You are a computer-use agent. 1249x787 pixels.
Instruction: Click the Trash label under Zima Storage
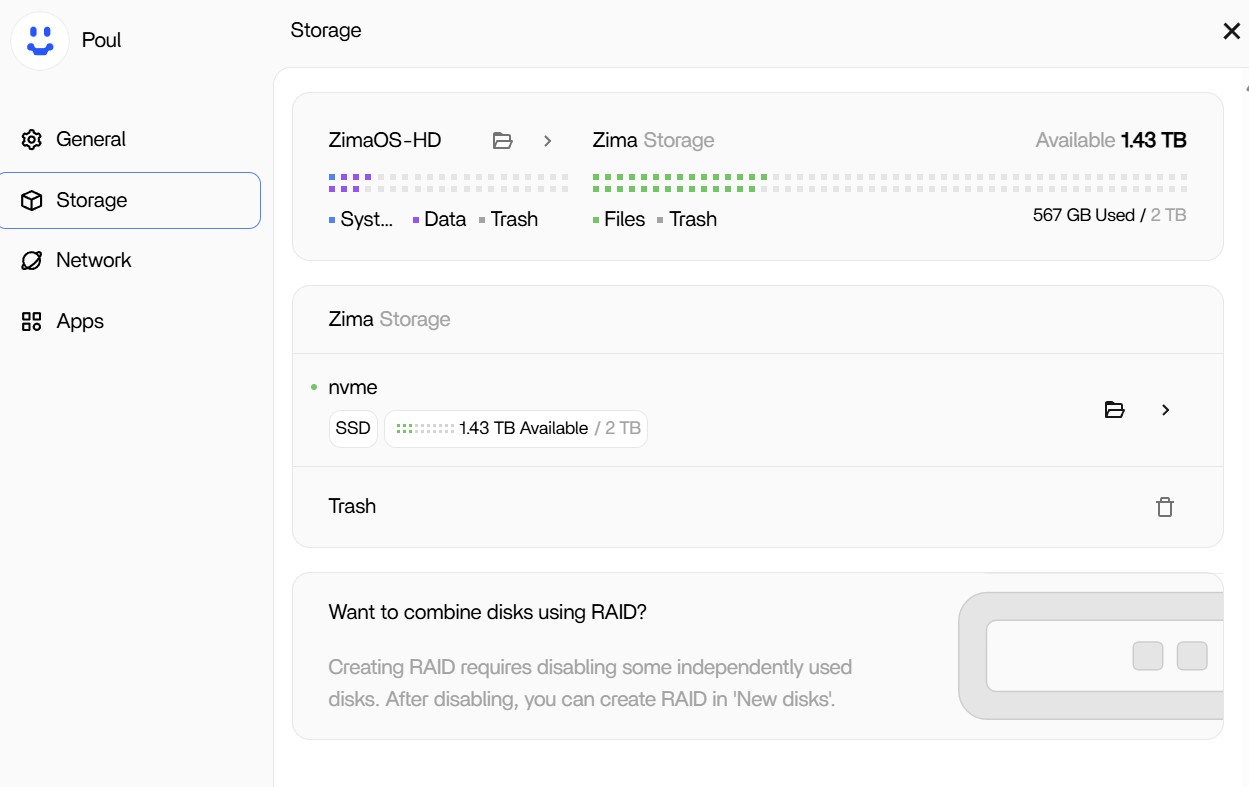click(352, 506)
